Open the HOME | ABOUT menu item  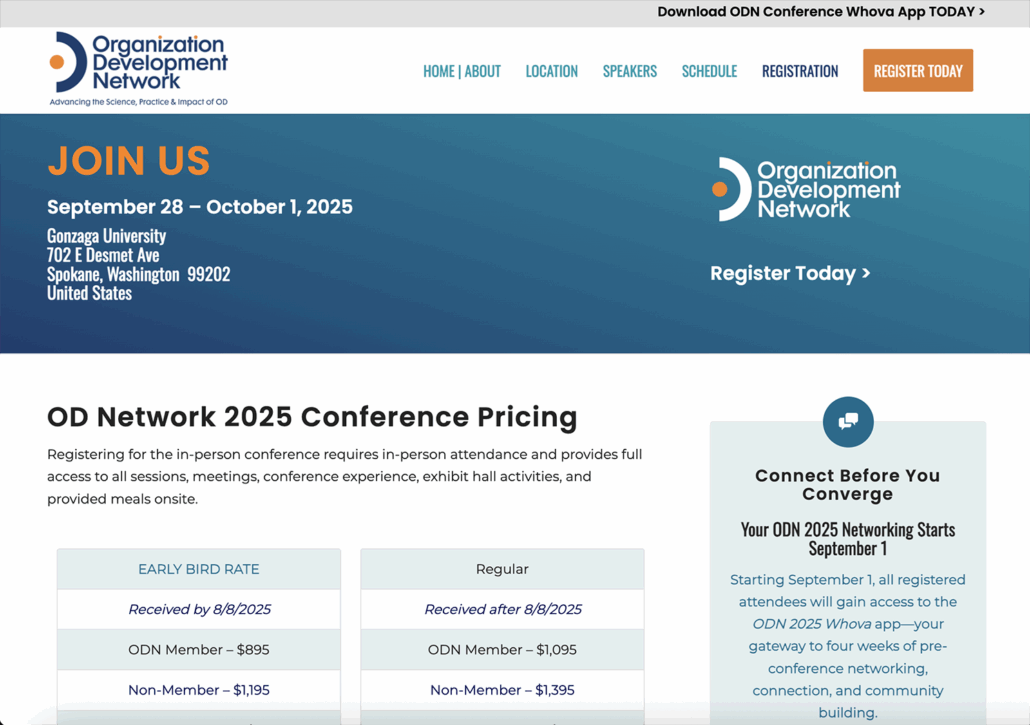click(x=462, y=71)
